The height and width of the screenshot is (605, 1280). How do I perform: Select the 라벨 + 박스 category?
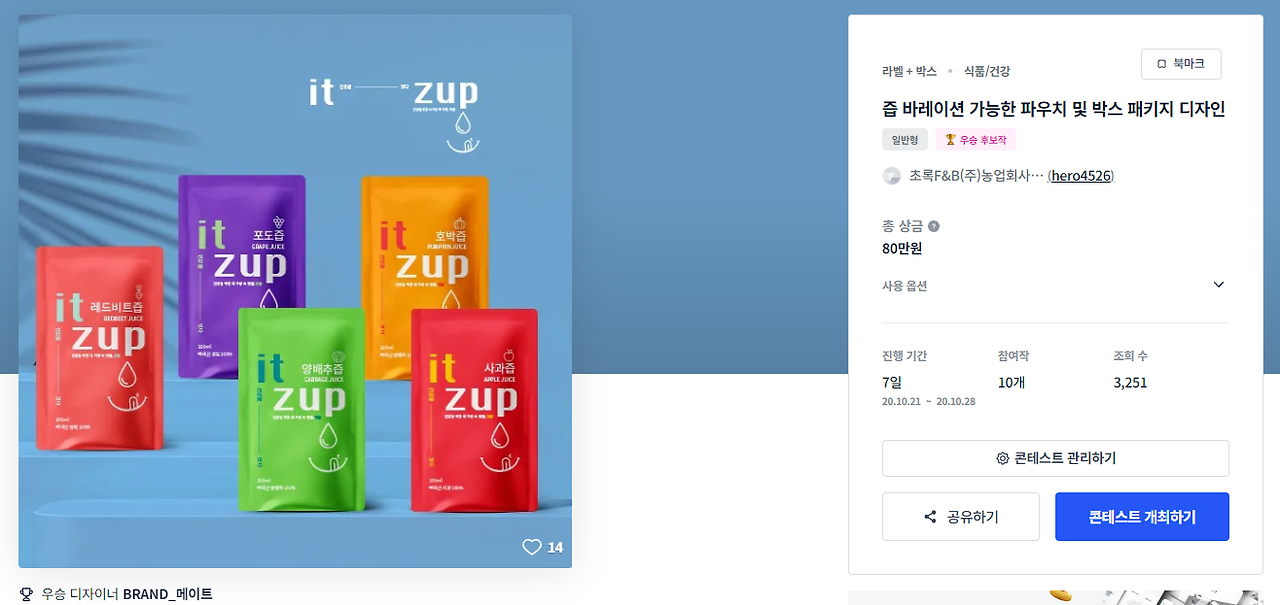pos(909,71)
